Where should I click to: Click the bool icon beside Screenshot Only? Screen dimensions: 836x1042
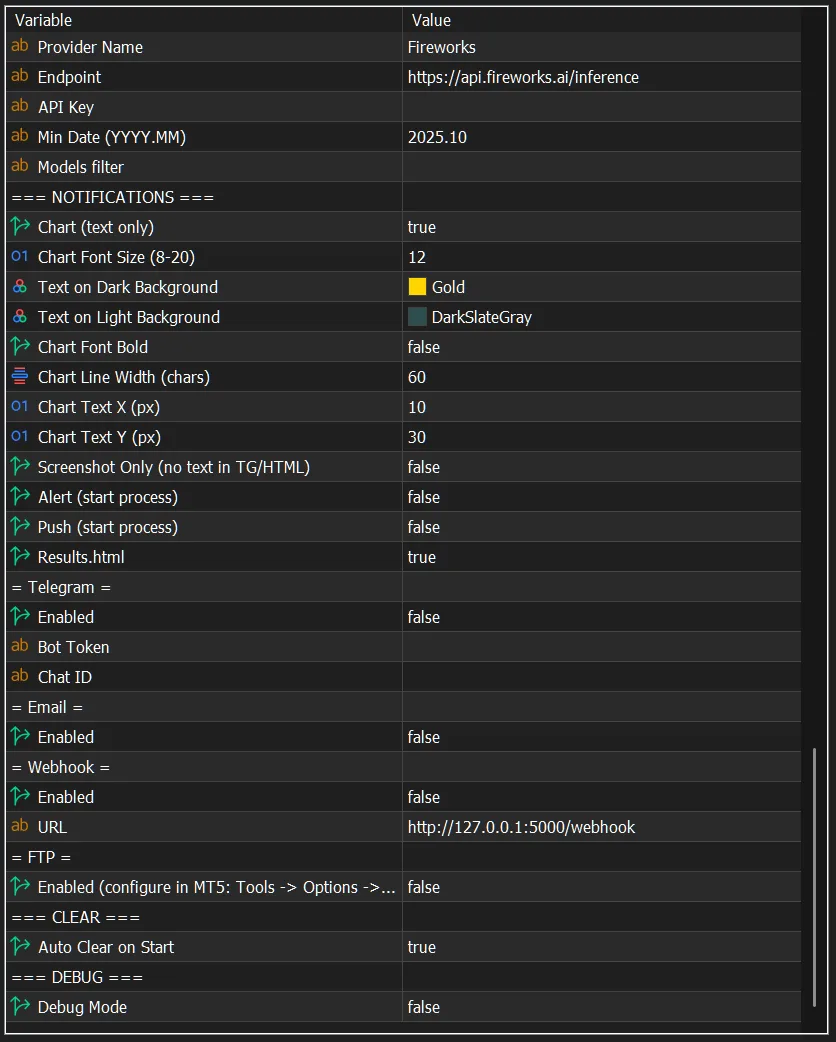[20, 467]
